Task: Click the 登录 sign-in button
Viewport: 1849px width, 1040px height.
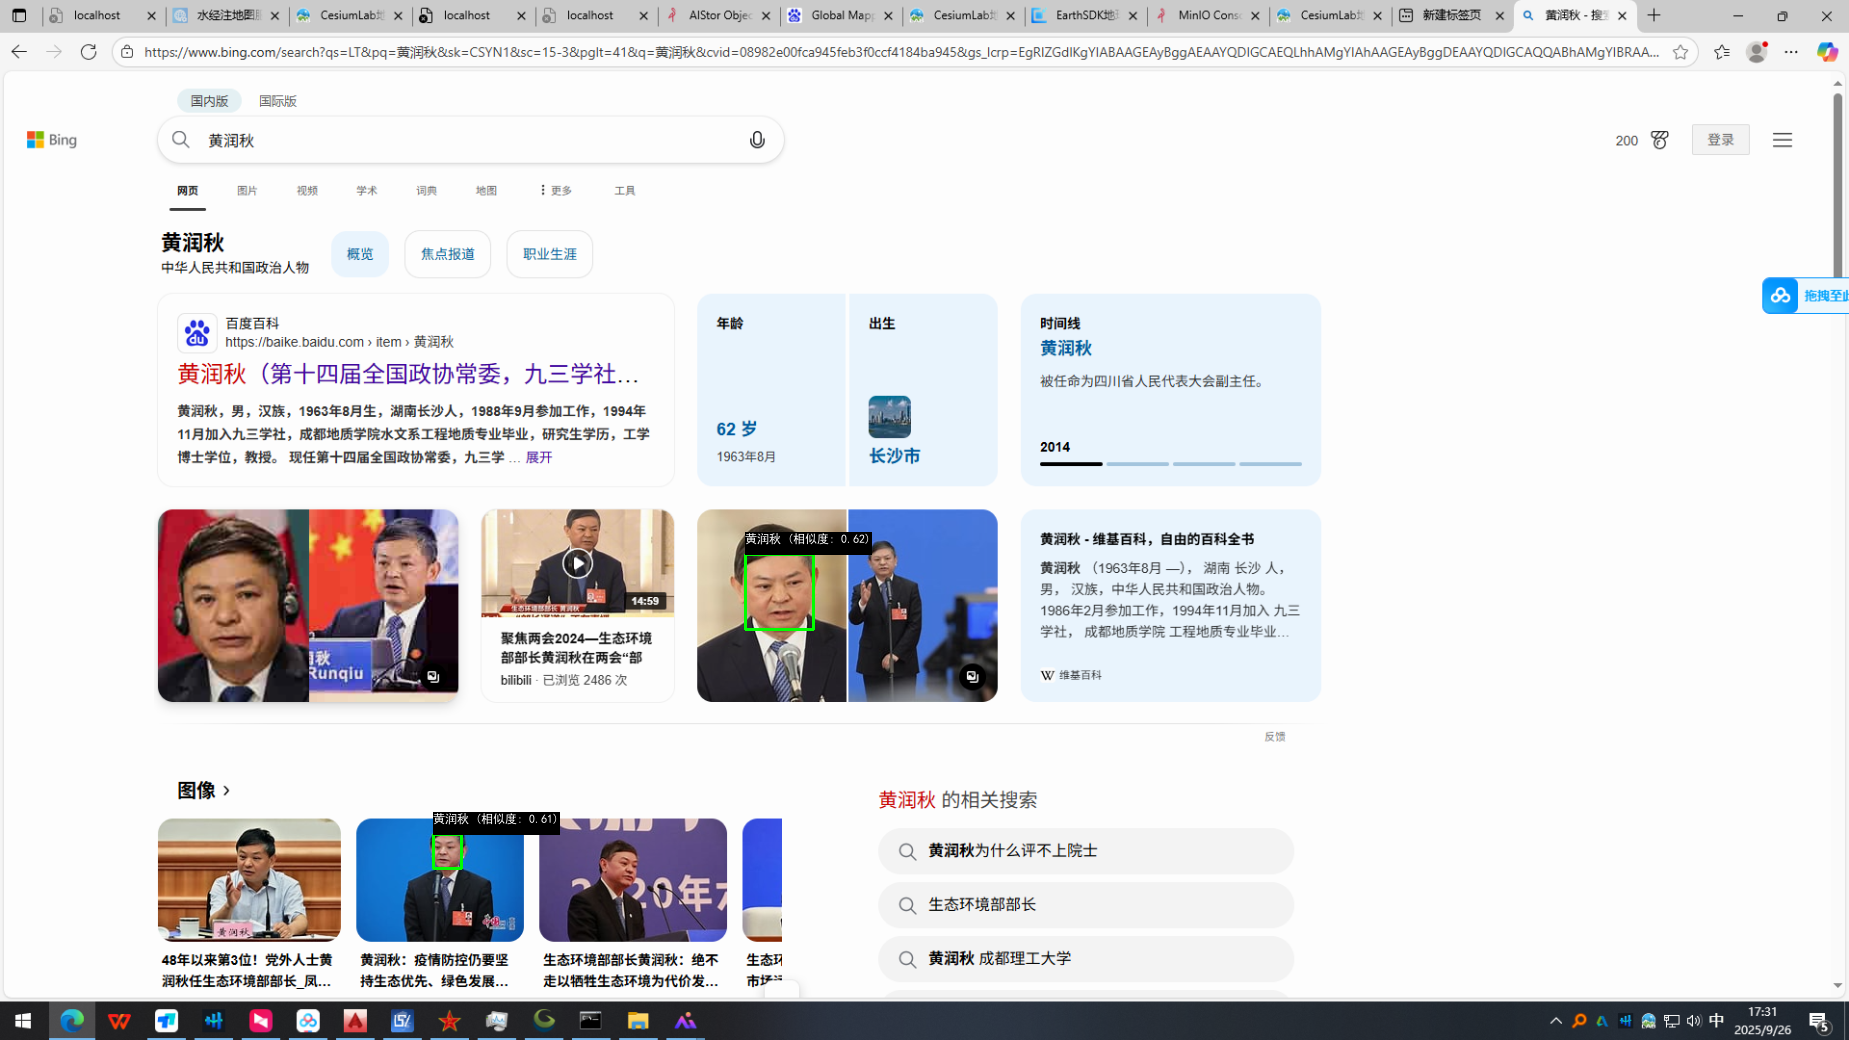Action: point(1720,140)
